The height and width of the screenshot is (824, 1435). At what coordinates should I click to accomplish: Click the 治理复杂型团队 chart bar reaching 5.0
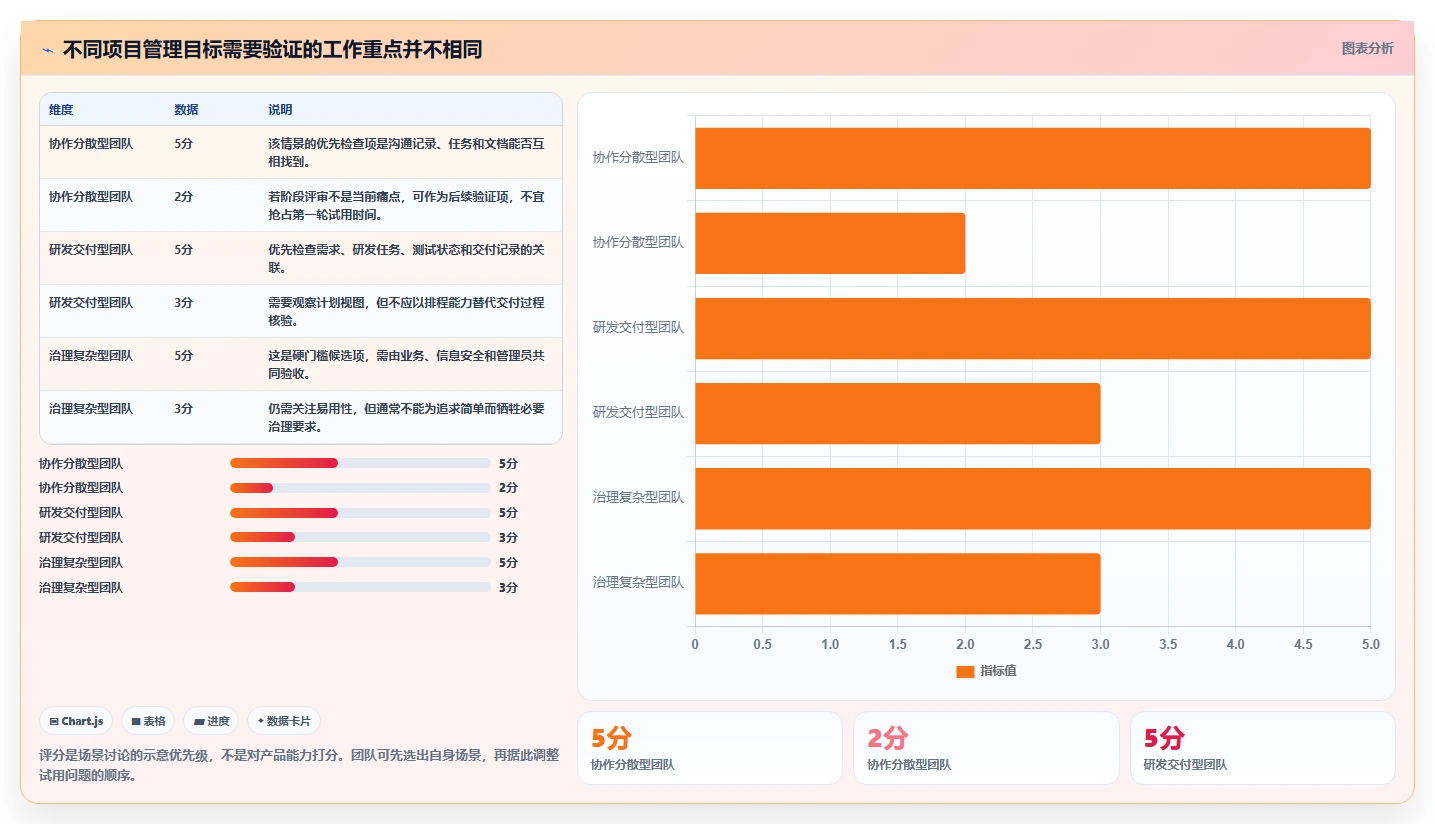point(1033,498)
